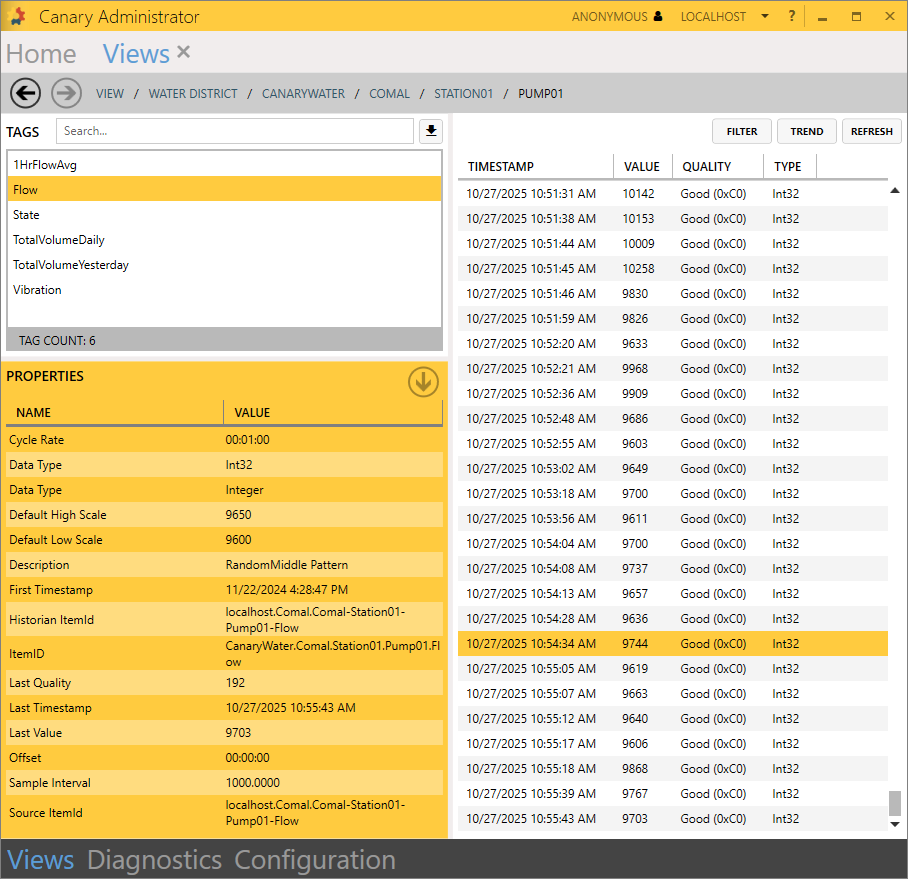Click the tags download/export icon
The height and width of the screenshot is (879, 908).
(431, 131)
